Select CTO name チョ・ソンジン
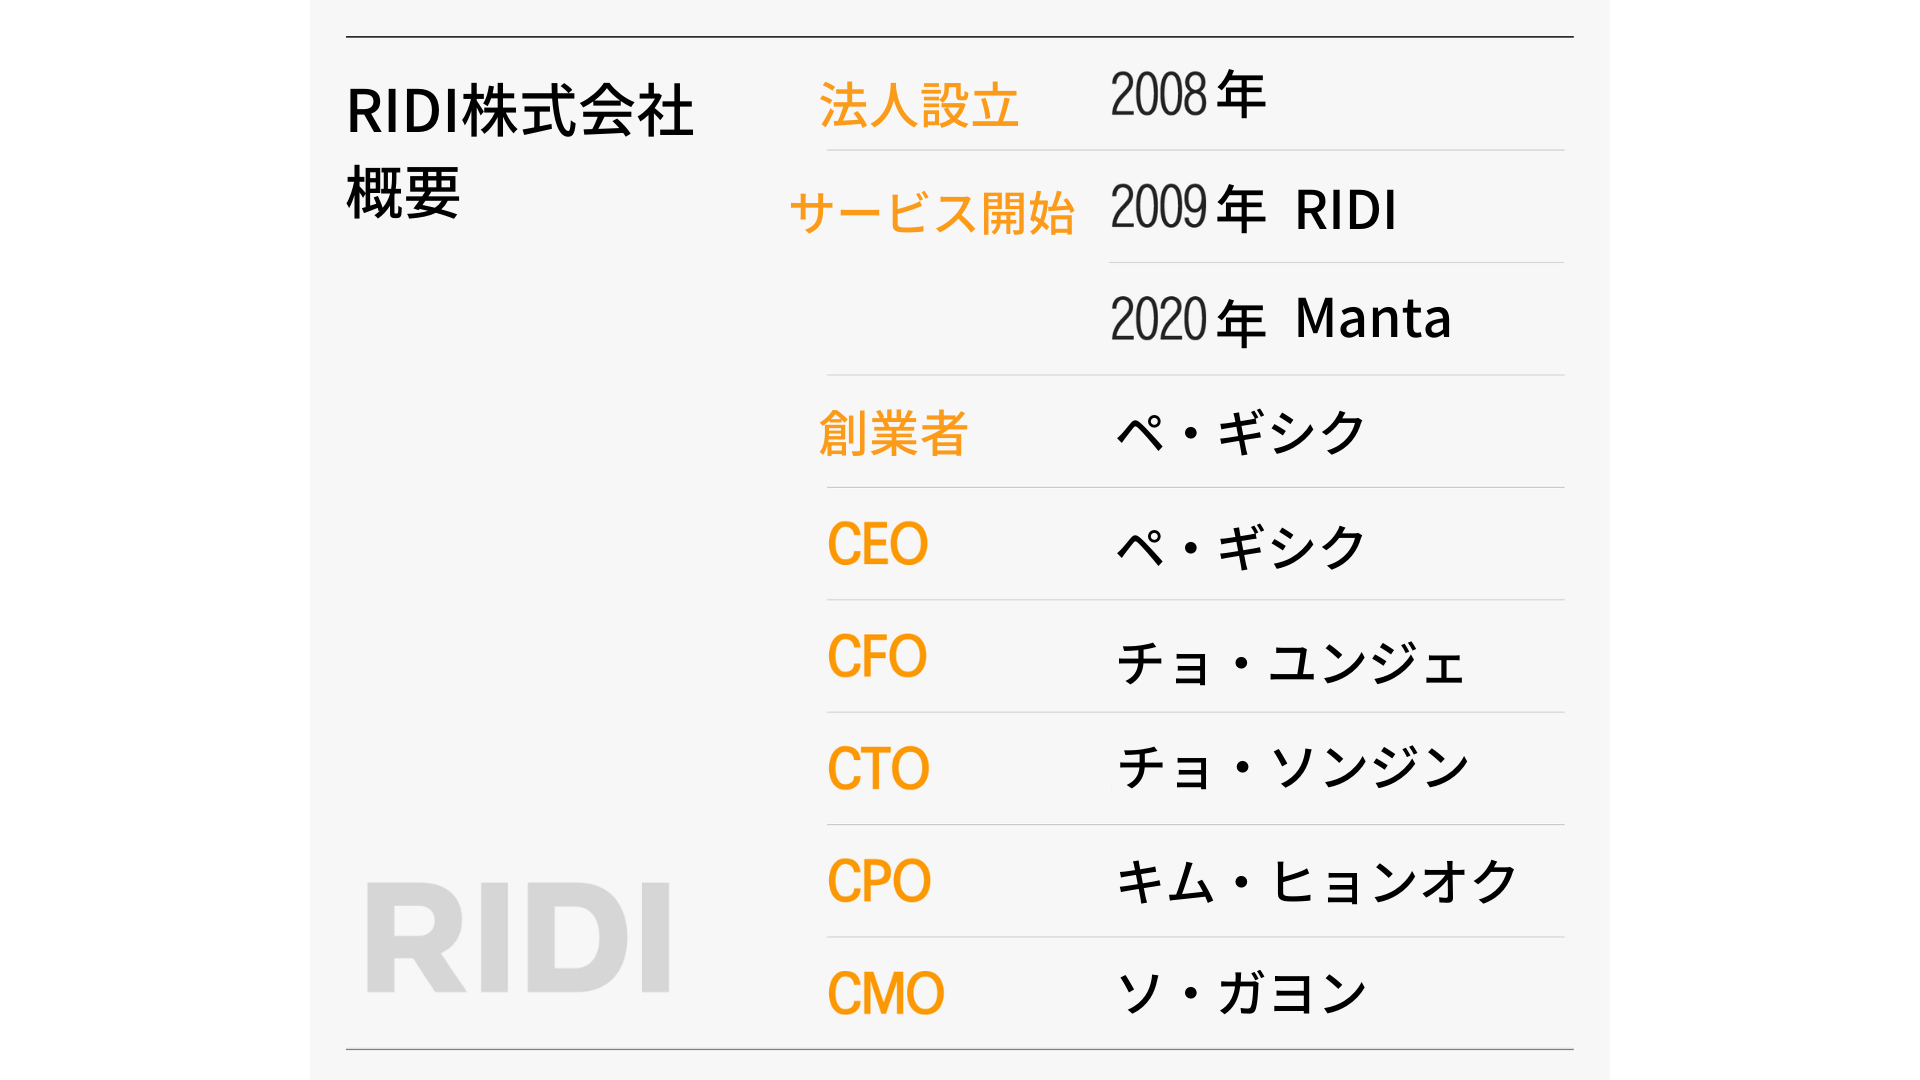The image size is (1920, 1080). pos(1292,768)
